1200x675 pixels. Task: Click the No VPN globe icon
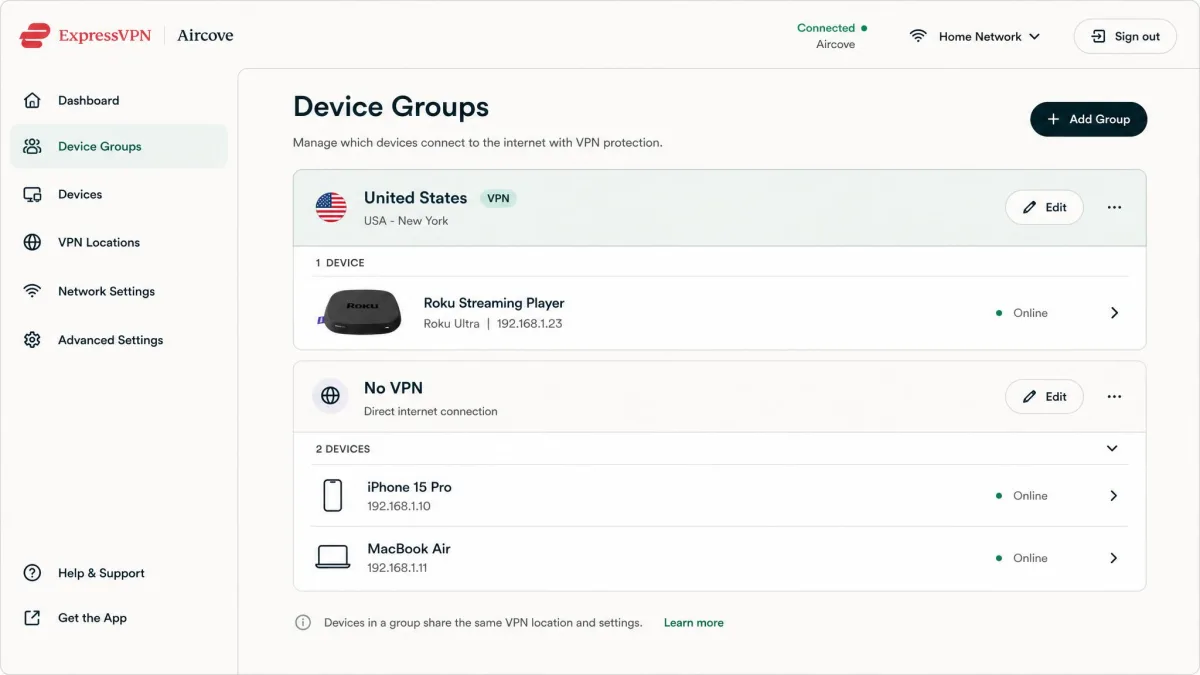[x=331, y=397]
